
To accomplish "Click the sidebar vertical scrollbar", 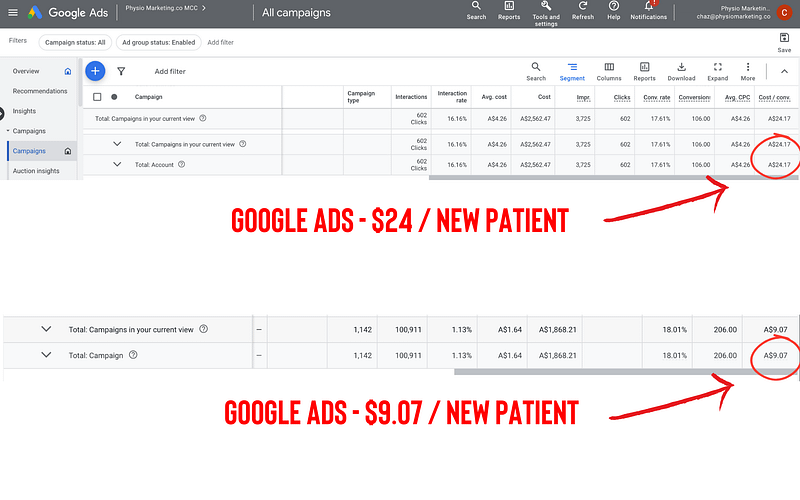I will (x=80, y=82).
